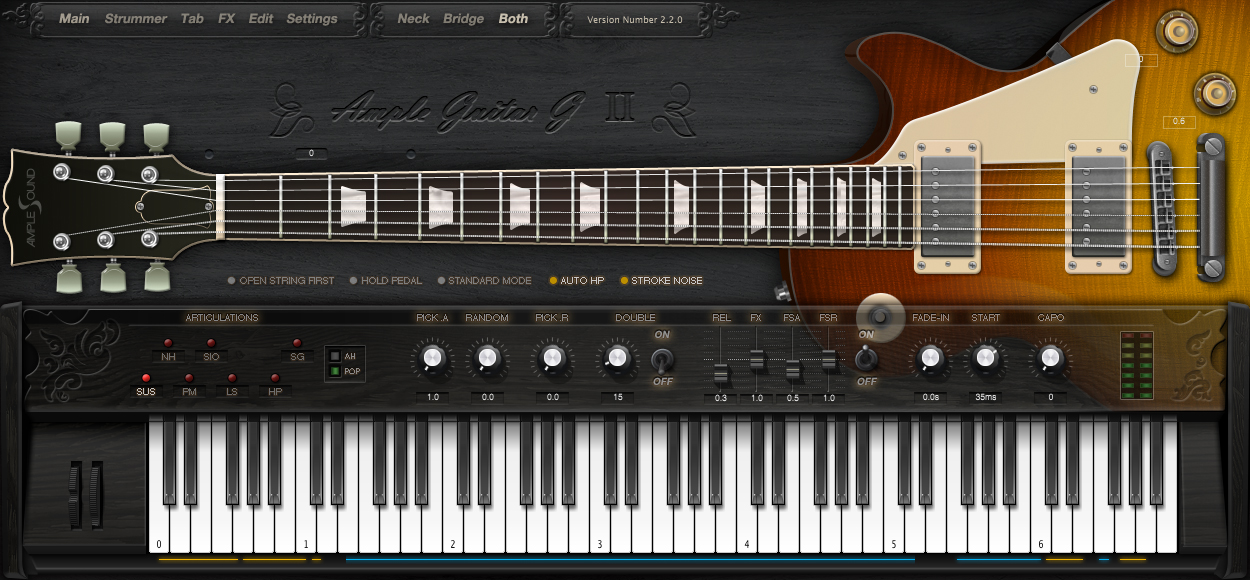The height and width of the screenshot is (580, 1250).
Task: Click the CAPO value field
Action: (x=1050, y=397)
